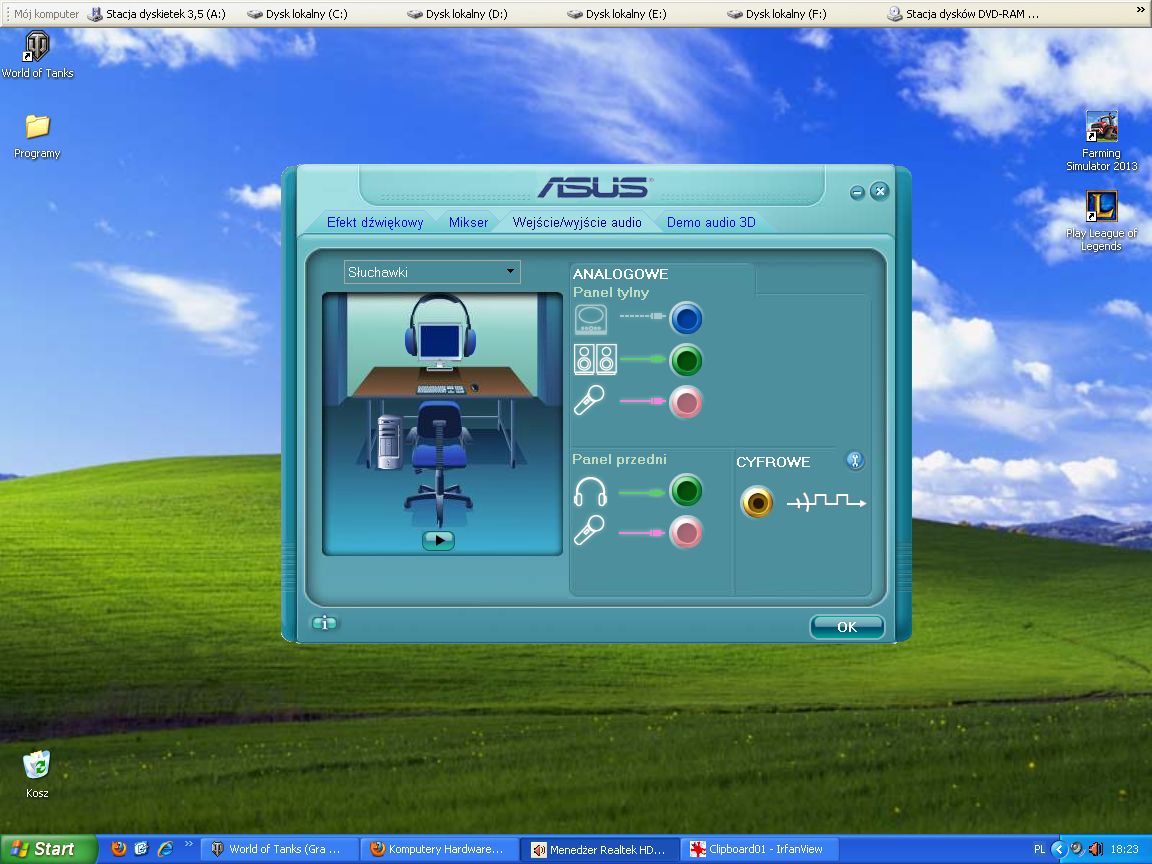
Task: Open Dysk lokalny (F:) from top toolbar
Action: tap(776, 13)
